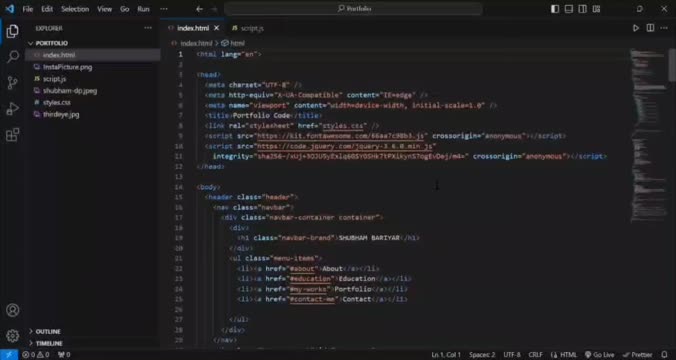Viewport: 676px width, 360px height.
Task: Click the SHUBHAM BARIYAR heading text
Action: (x=369, y=238)
